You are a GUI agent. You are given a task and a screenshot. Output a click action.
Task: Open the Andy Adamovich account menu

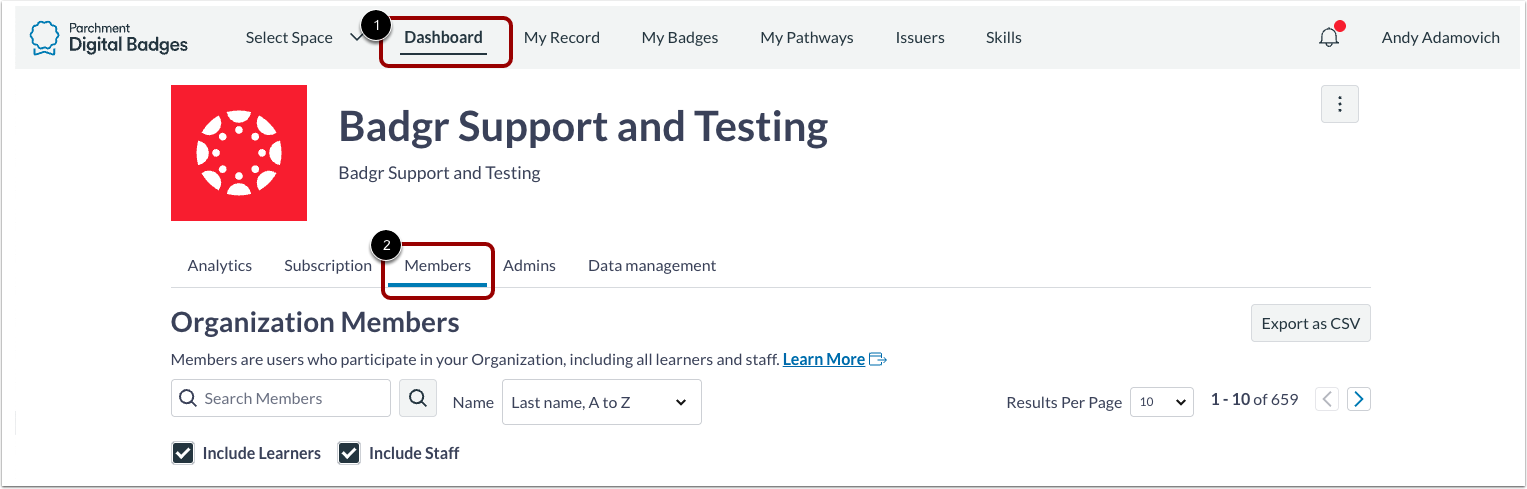tap(1440, 38)
